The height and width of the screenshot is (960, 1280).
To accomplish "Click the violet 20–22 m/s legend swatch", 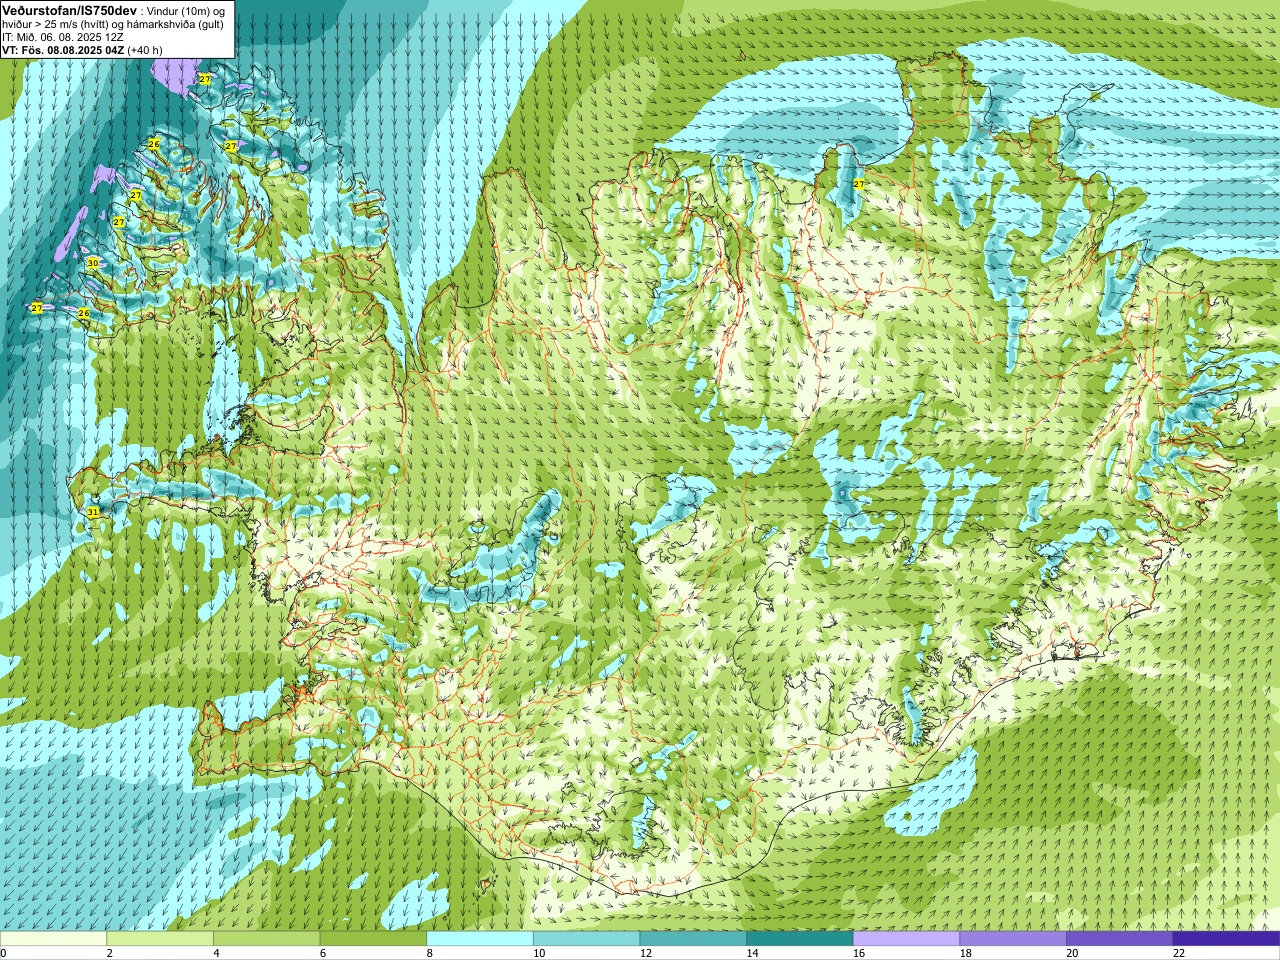I will pyautogui.click(x=1120, y=939).
